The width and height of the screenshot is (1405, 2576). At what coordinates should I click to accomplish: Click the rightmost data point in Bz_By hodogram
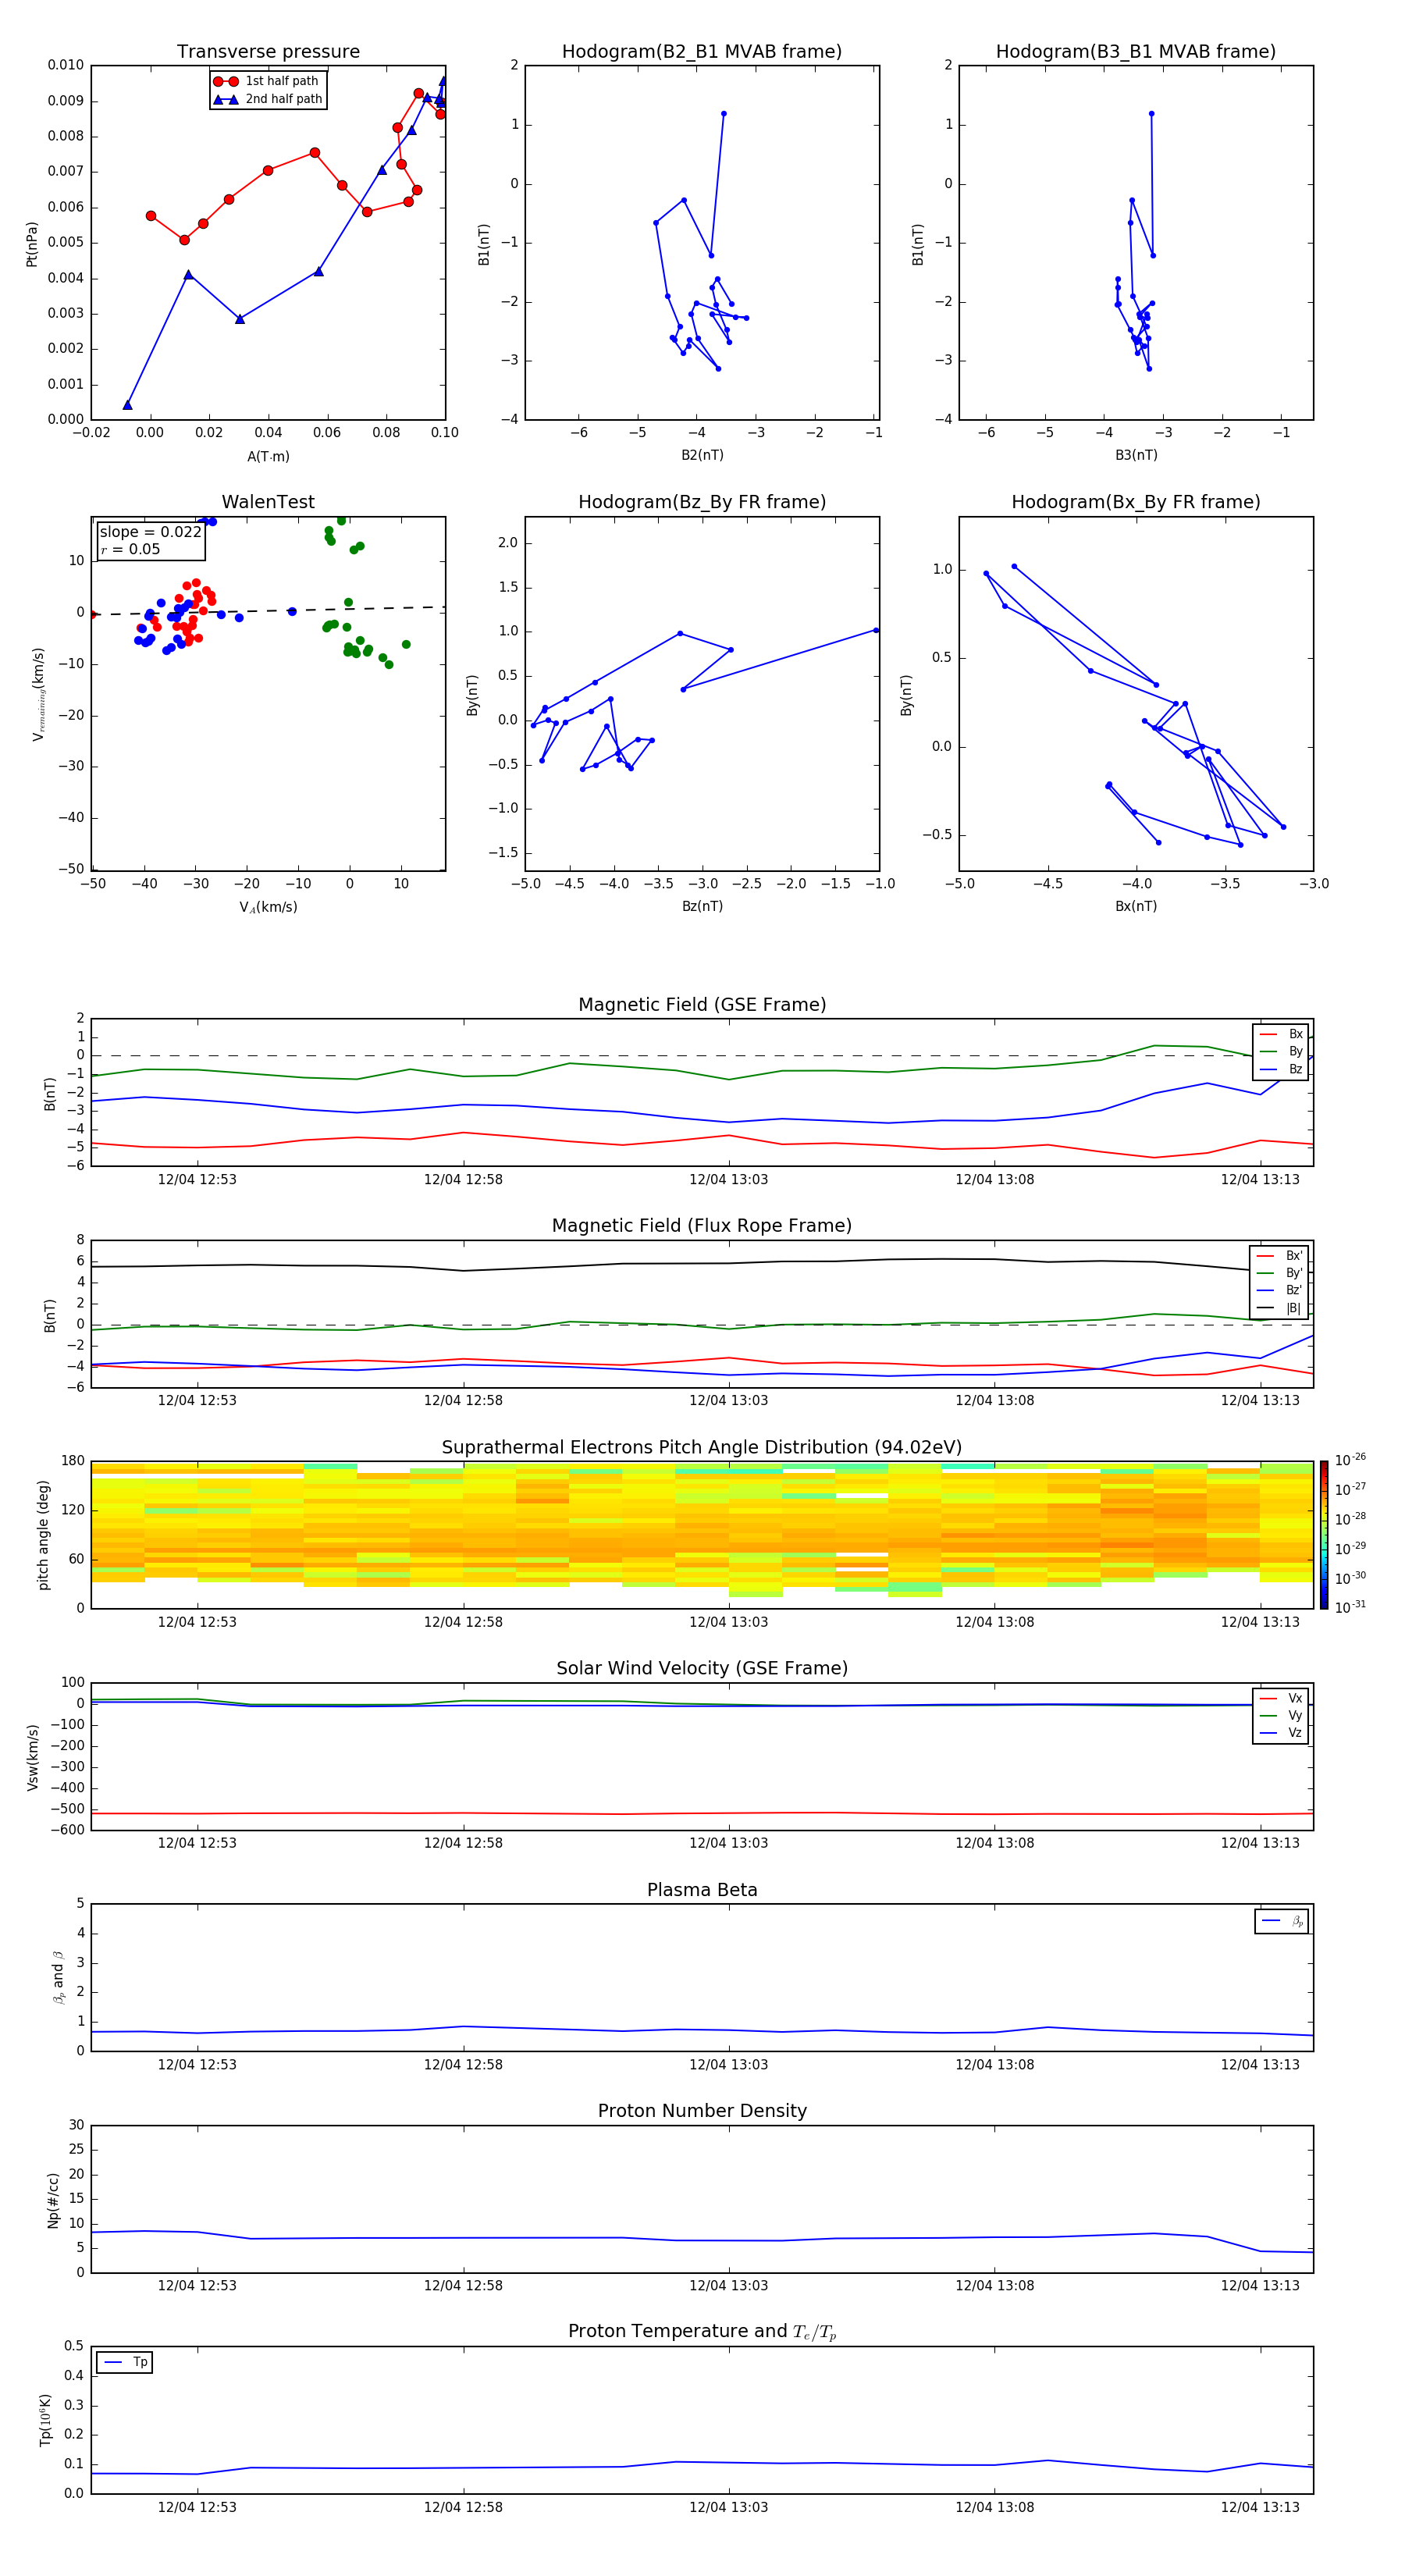point(876,630)
